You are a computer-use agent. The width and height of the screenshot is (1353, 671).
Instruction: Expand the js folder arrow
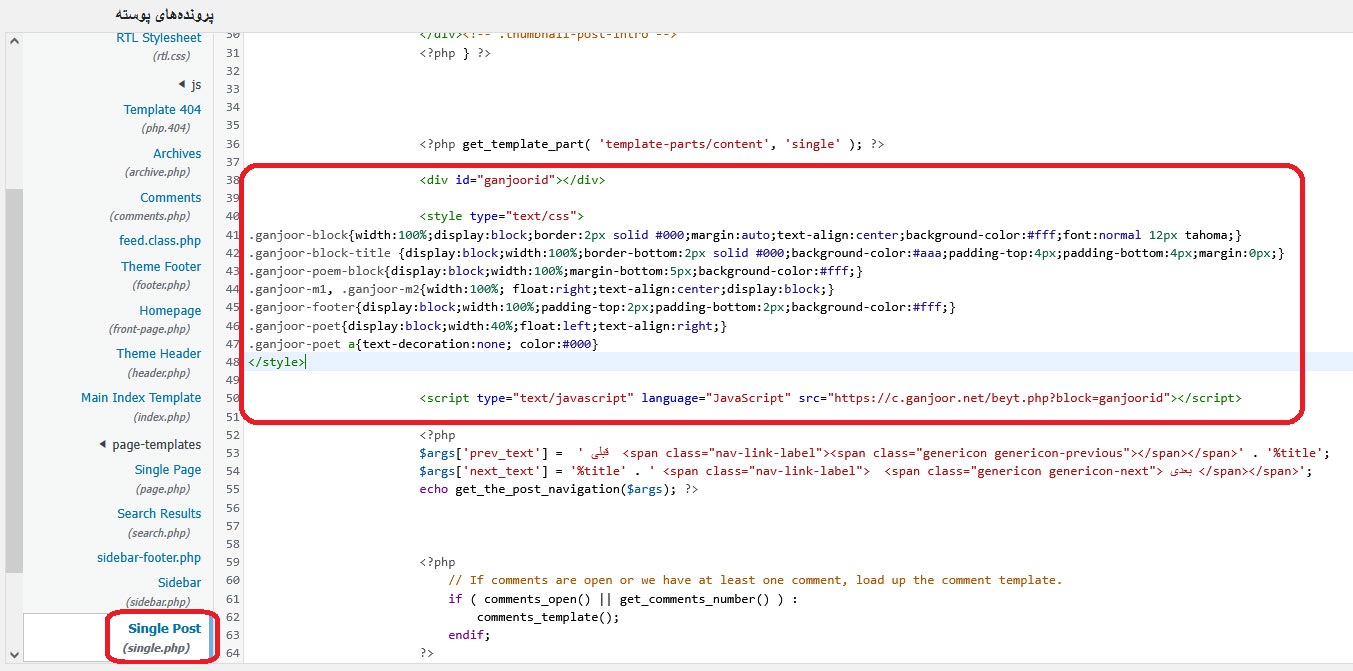point(181,85)
